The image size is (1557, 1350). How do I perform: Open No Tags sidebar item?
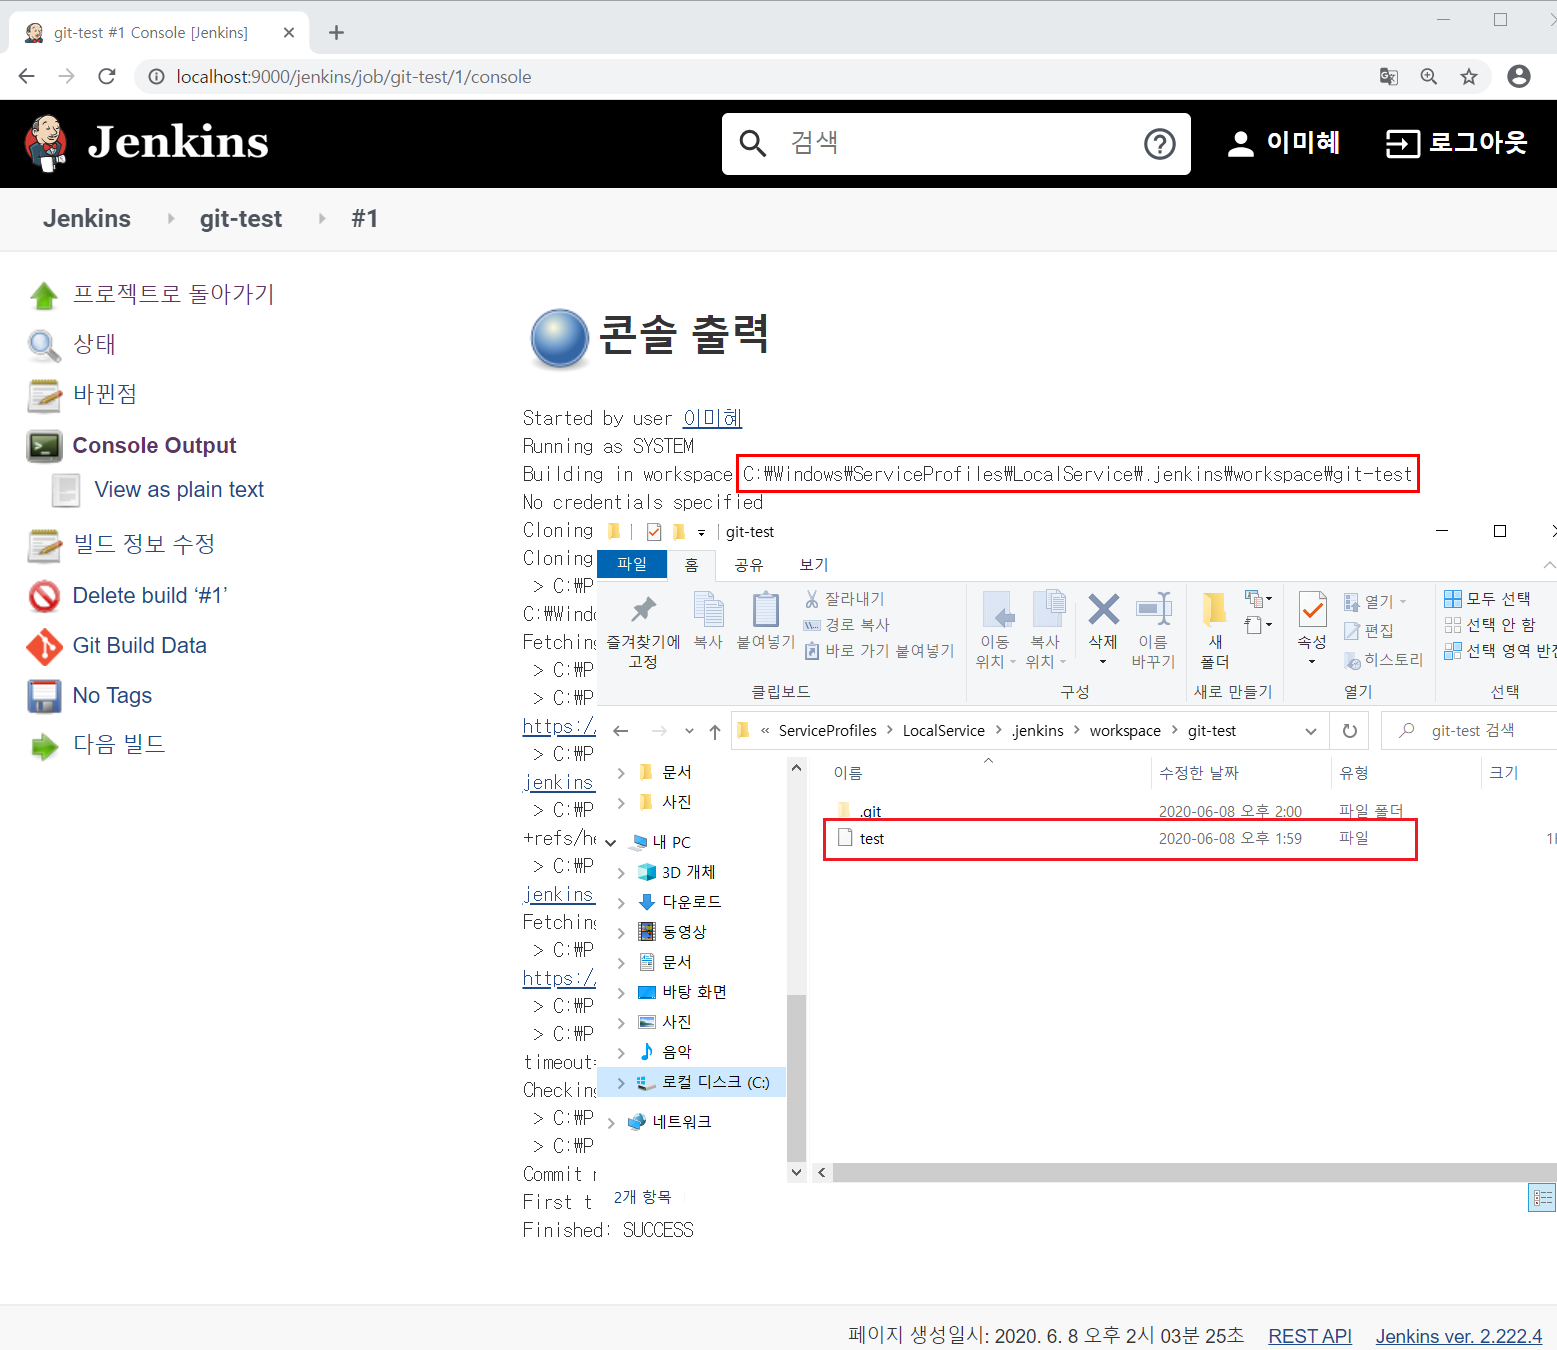[x=112, y=696]
